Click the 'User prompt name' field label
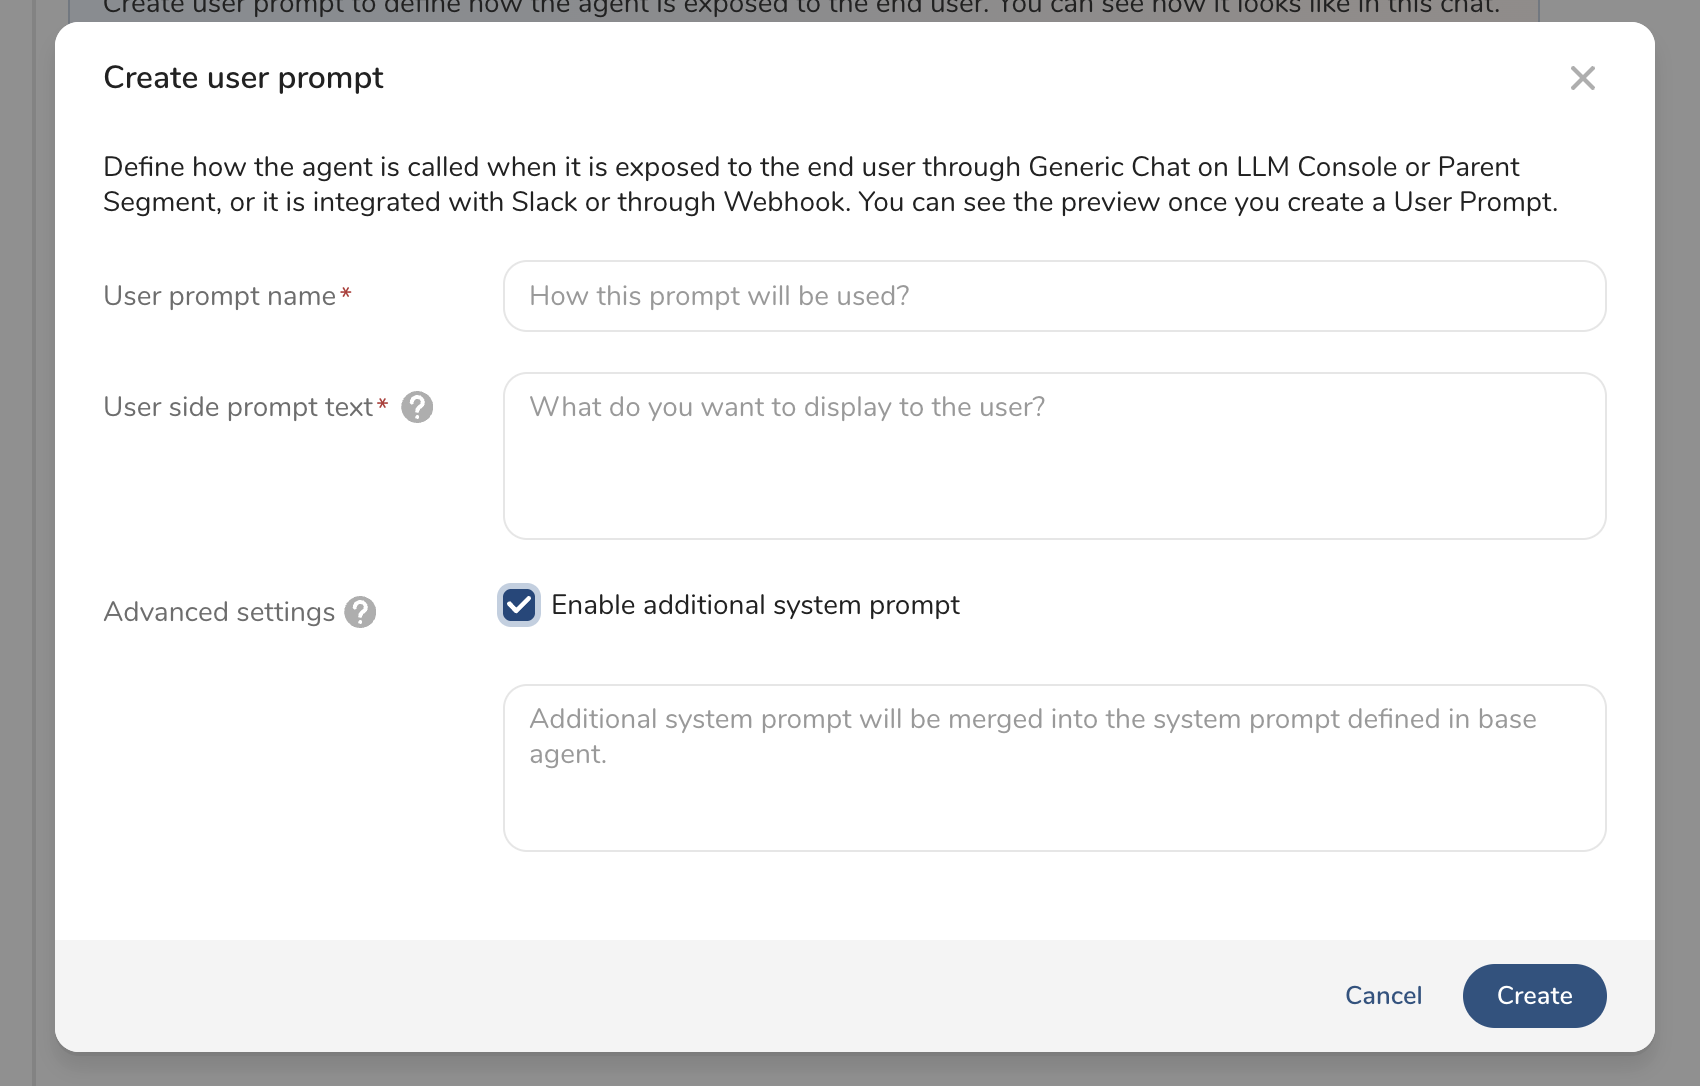1700x1086 pixels. pyautogui.click(x=219, y=296)
